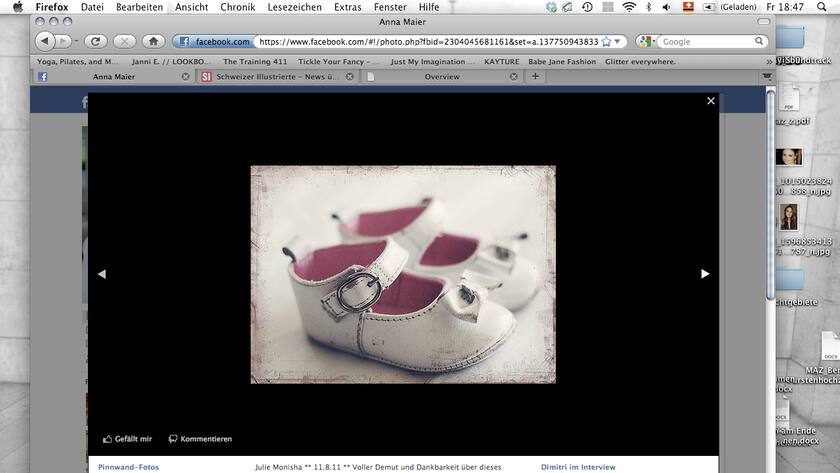Click the KAYTURE bookmark
Viewport: 840px width, 473px height.
(x=501, y=61)
